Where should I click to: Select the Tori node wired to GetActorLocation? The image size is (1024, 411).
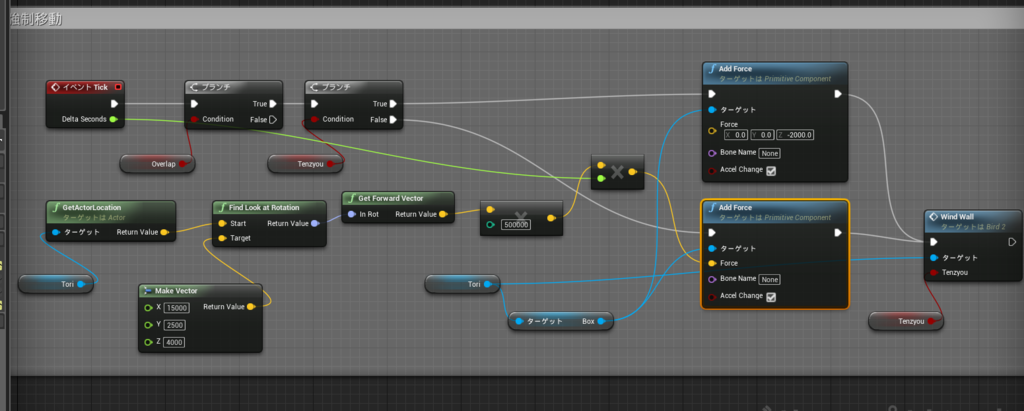[56, 284]
